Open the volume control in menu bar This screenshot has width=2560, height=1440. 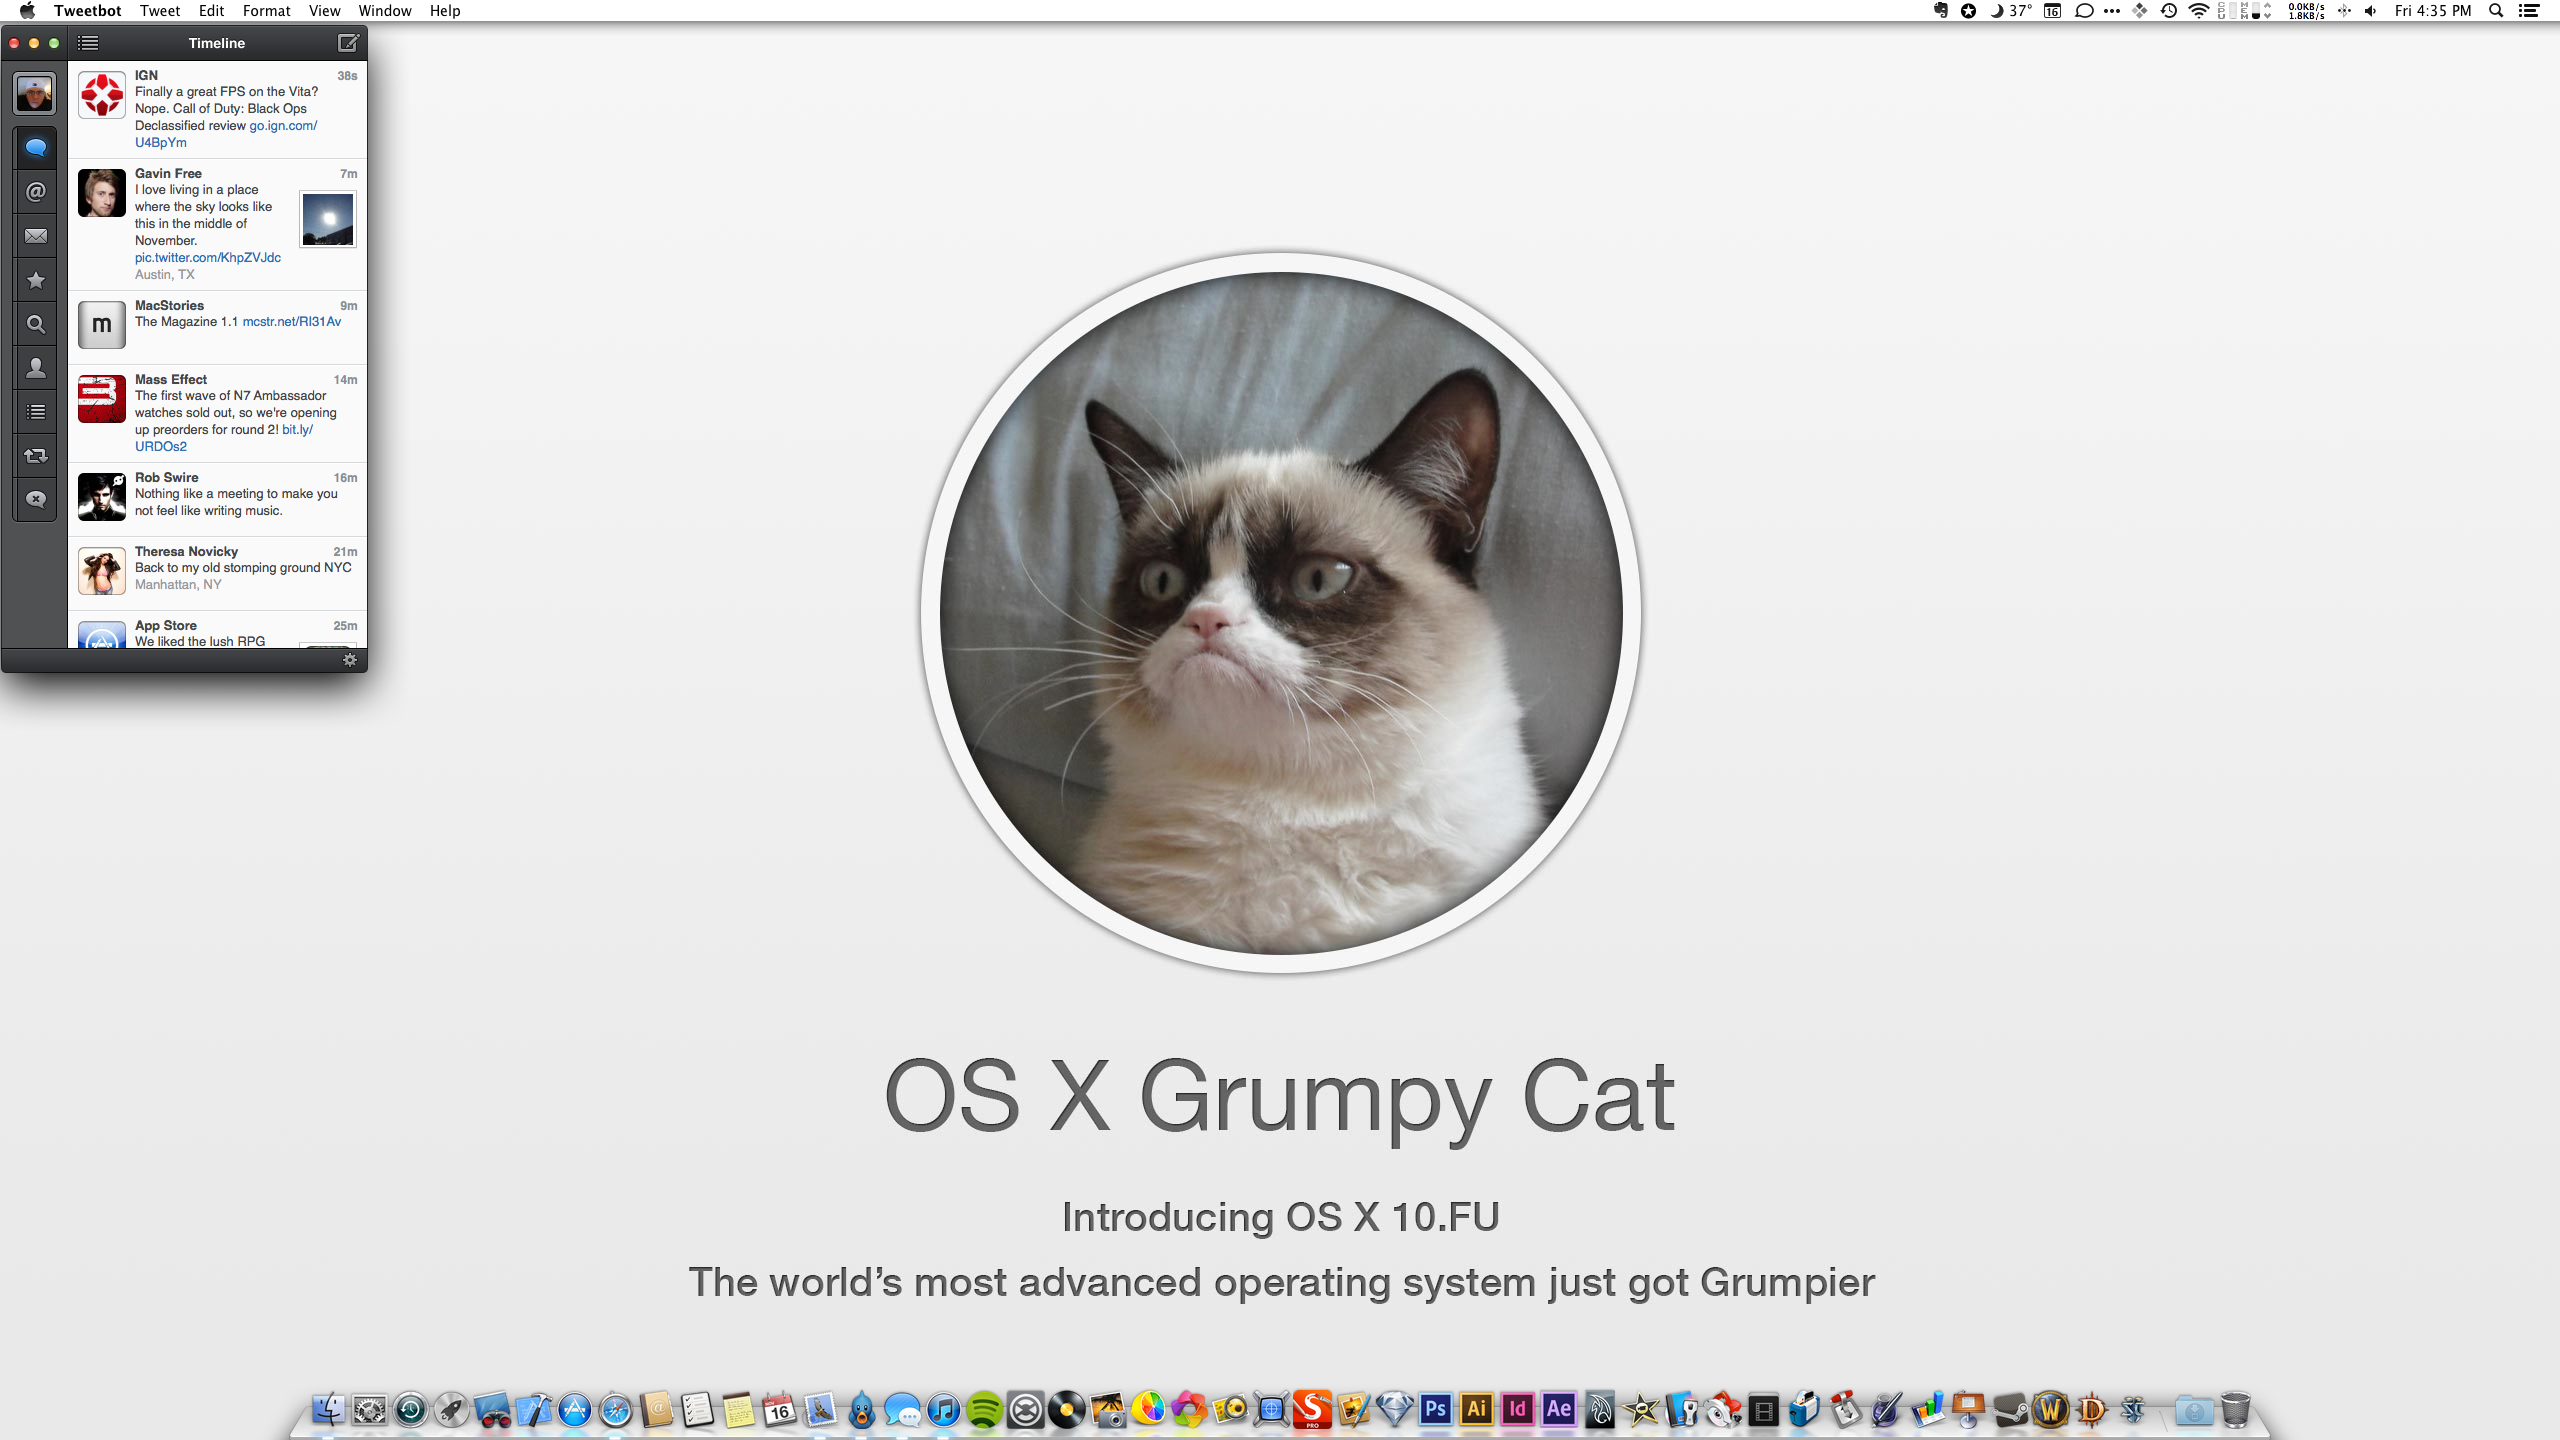point(2370,11)
